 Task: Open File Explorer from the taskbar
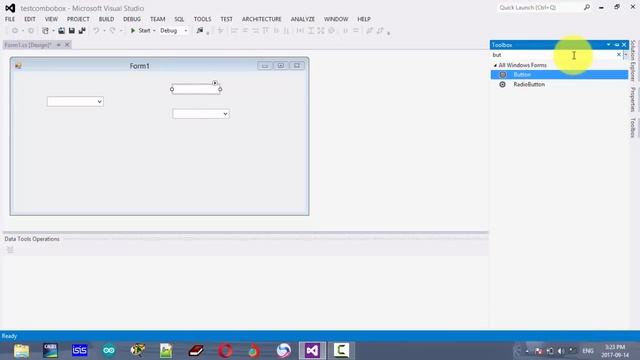click(x=21, y=351)
